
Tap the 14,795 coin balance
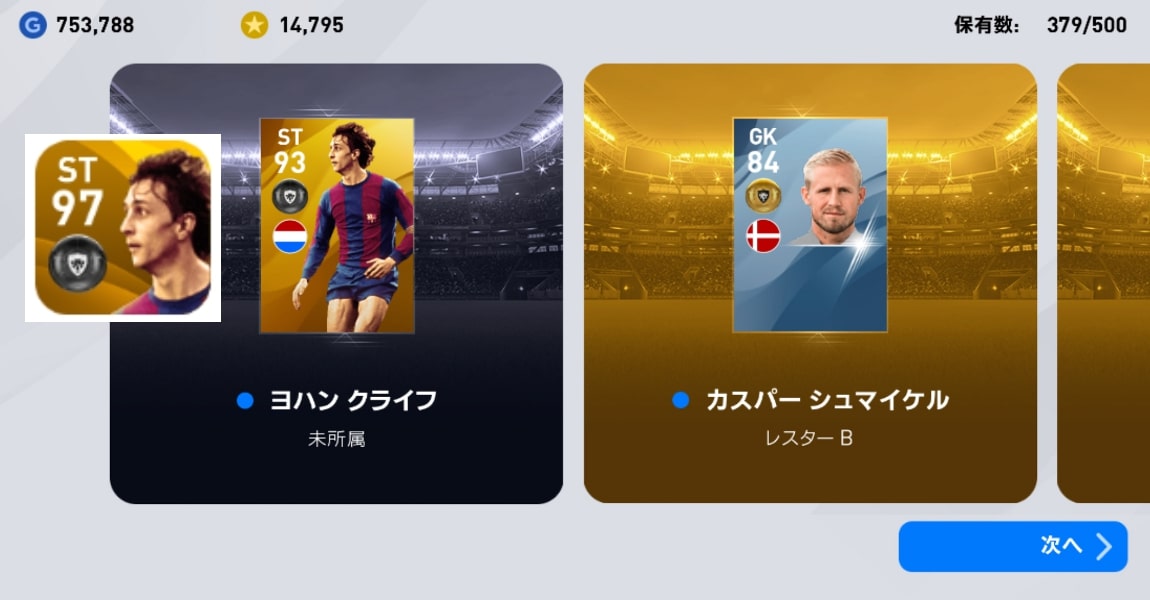(x=311, y=25)
